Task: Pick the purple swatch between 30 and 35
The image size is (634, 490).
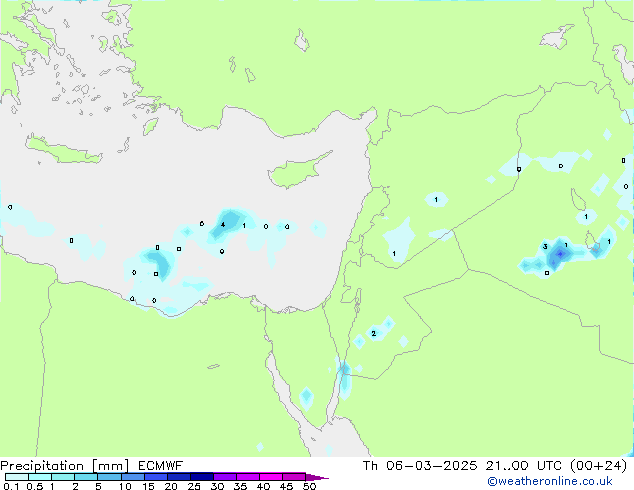Action: 225,477
